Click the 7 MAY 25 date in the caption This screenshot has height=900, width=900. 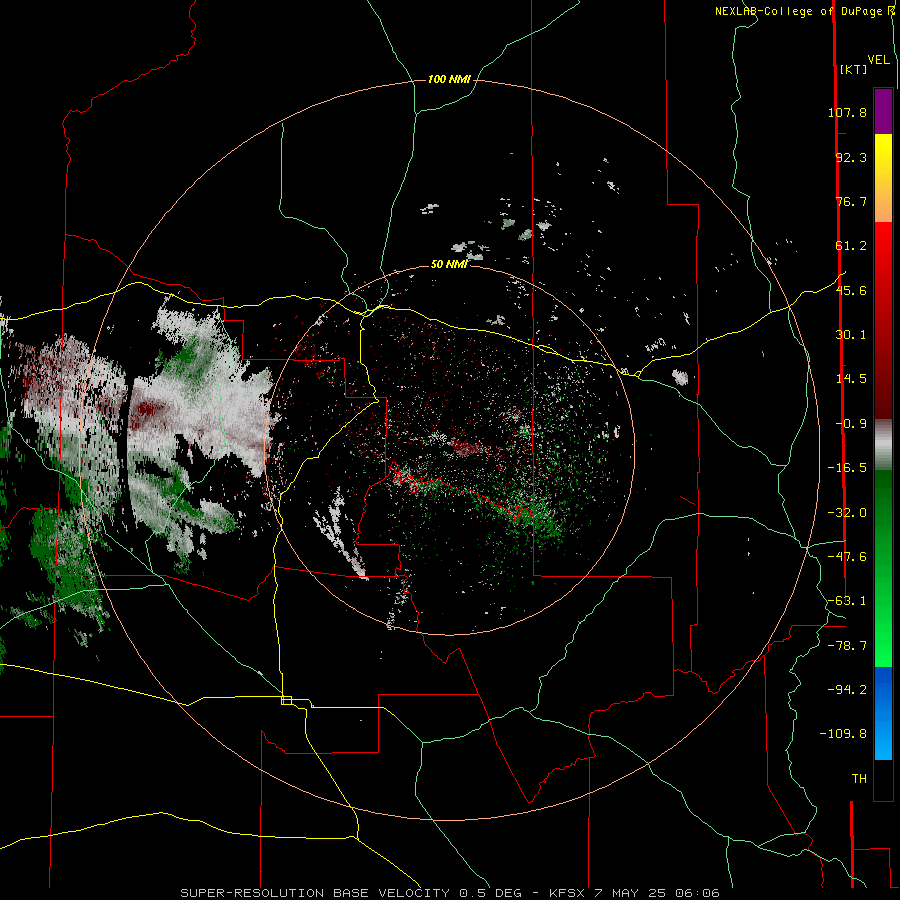pos(630,893)
